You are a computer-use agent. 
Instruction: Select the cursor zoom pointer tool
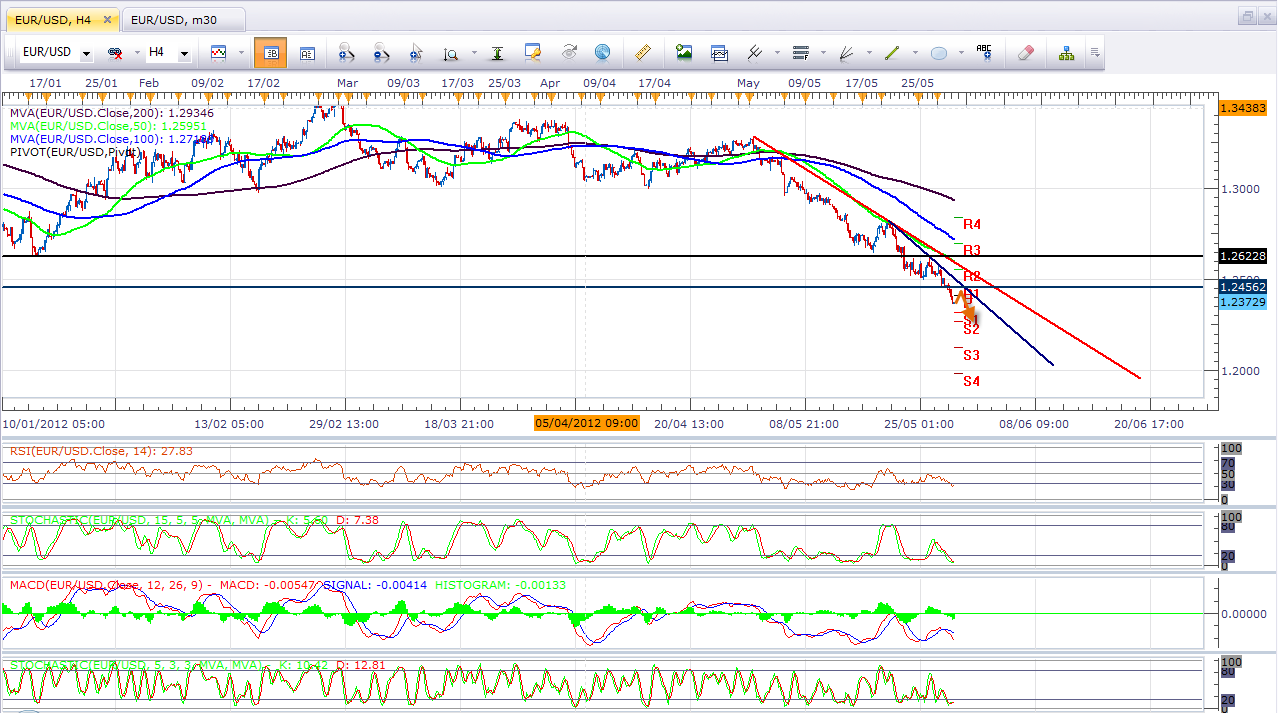point(415,52)
